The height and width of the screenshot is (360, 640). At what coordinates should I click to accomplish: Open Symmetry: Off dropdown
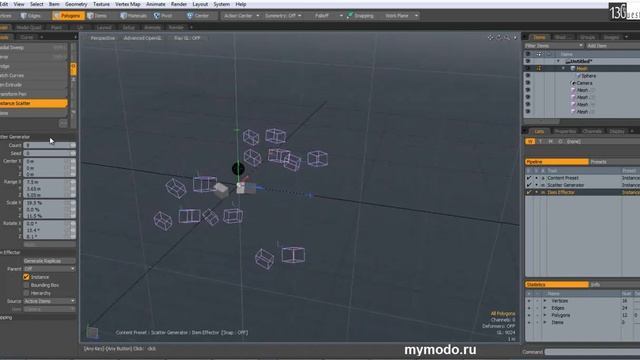coord(283,16)
